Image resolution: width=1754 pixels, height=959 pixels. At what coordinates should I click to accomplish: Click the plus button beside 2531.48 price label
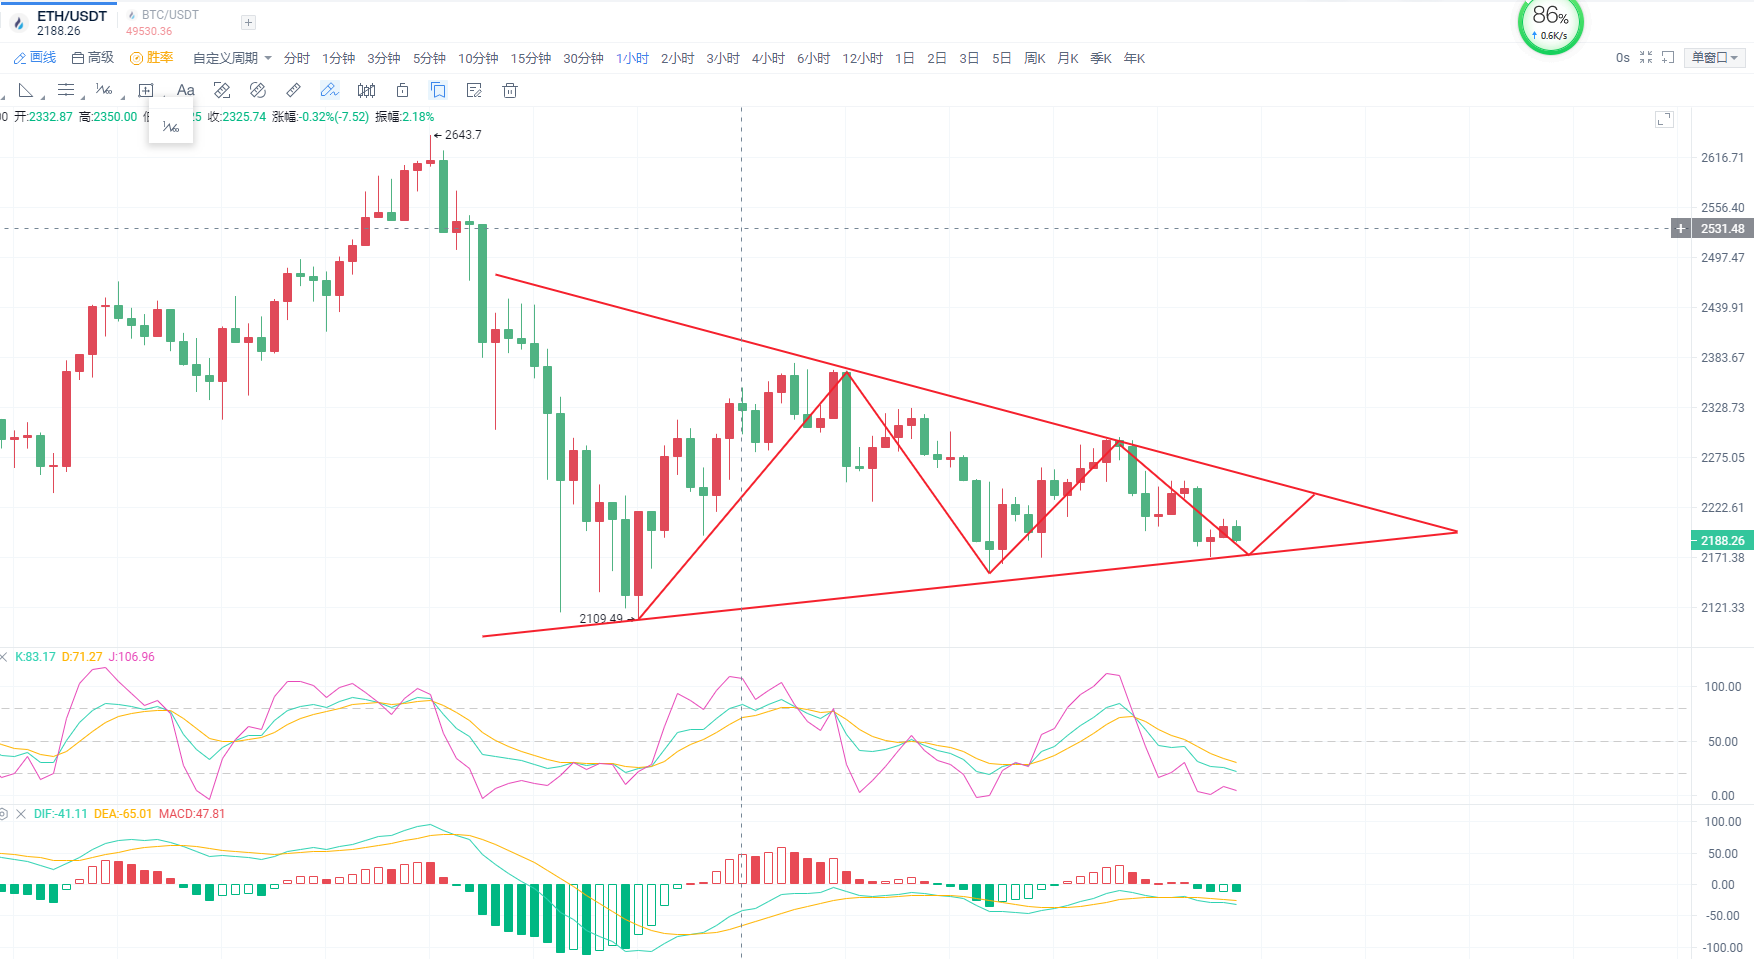1681,229
